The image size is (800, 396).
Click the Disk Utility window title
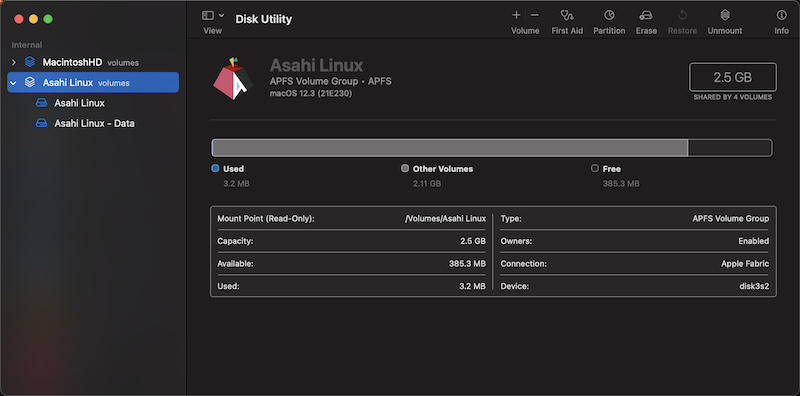[263, 19]
